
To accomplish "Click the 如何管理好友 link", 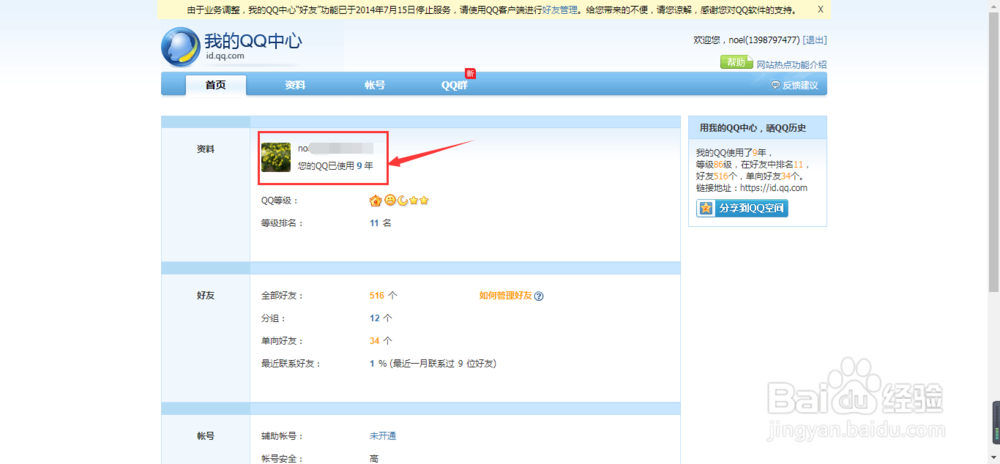I will 505,296.
